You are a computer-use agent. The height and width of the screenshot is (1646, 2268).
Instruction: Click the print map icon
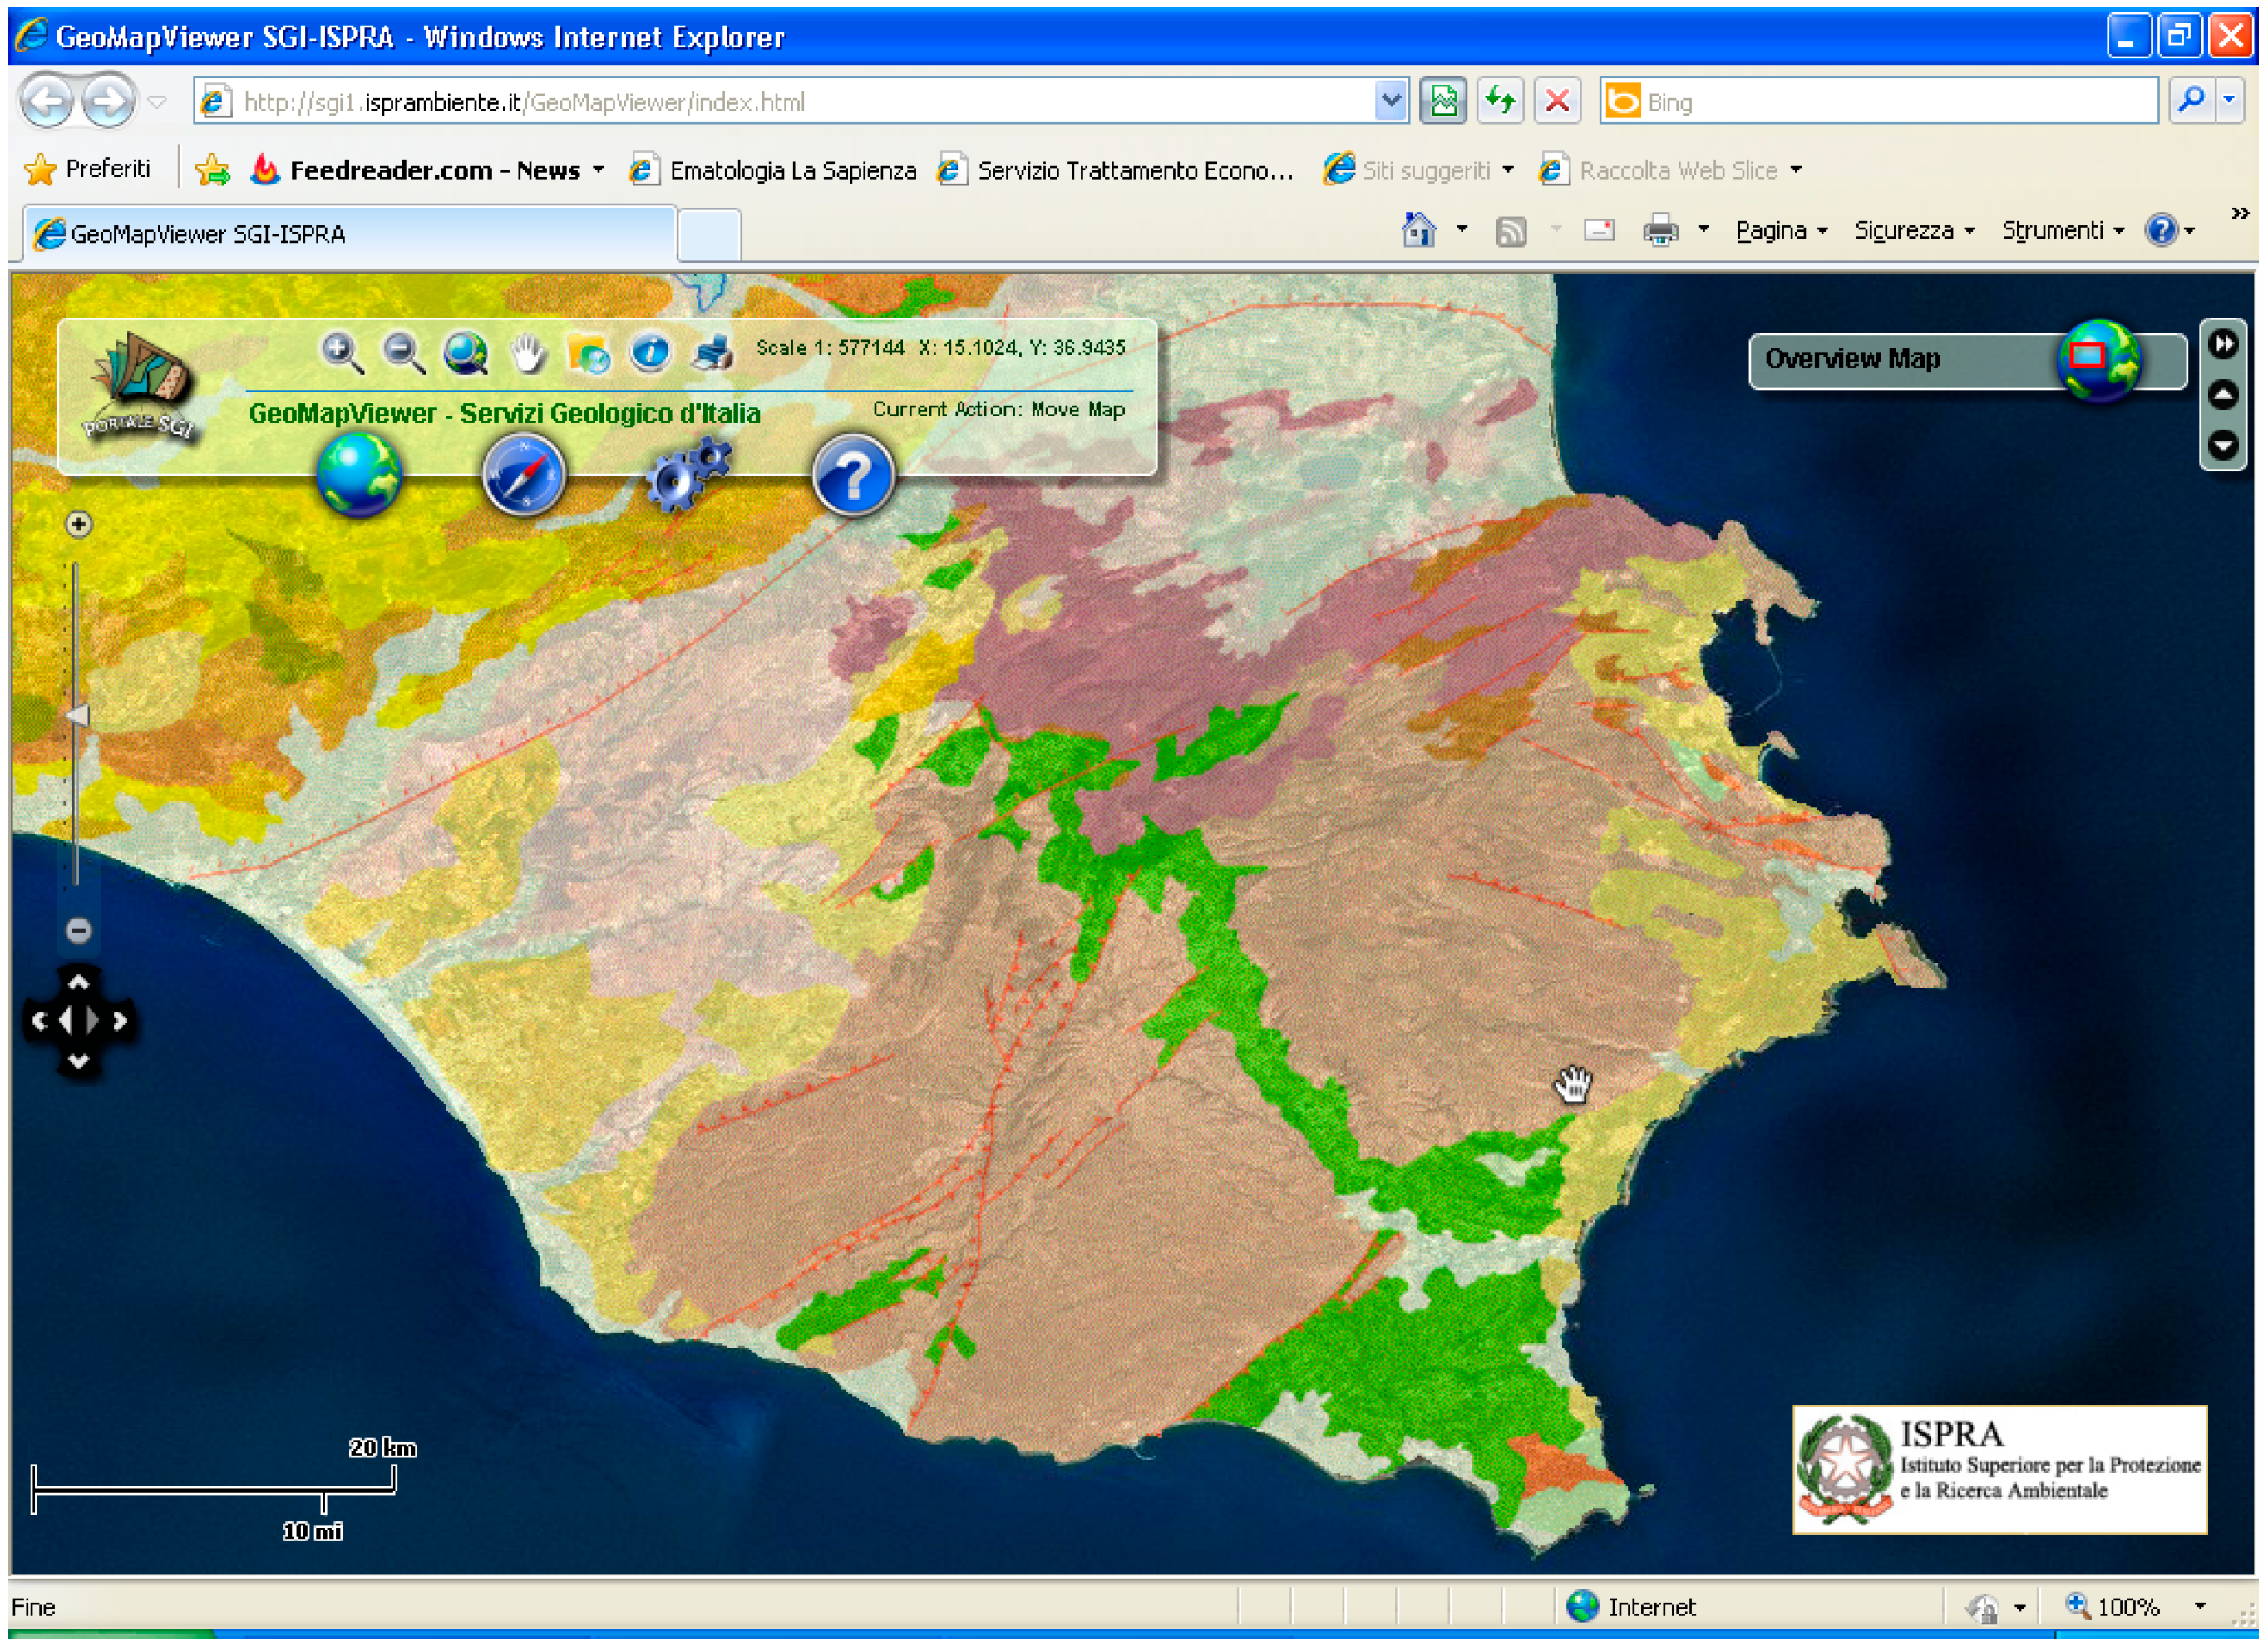point(713,353)
